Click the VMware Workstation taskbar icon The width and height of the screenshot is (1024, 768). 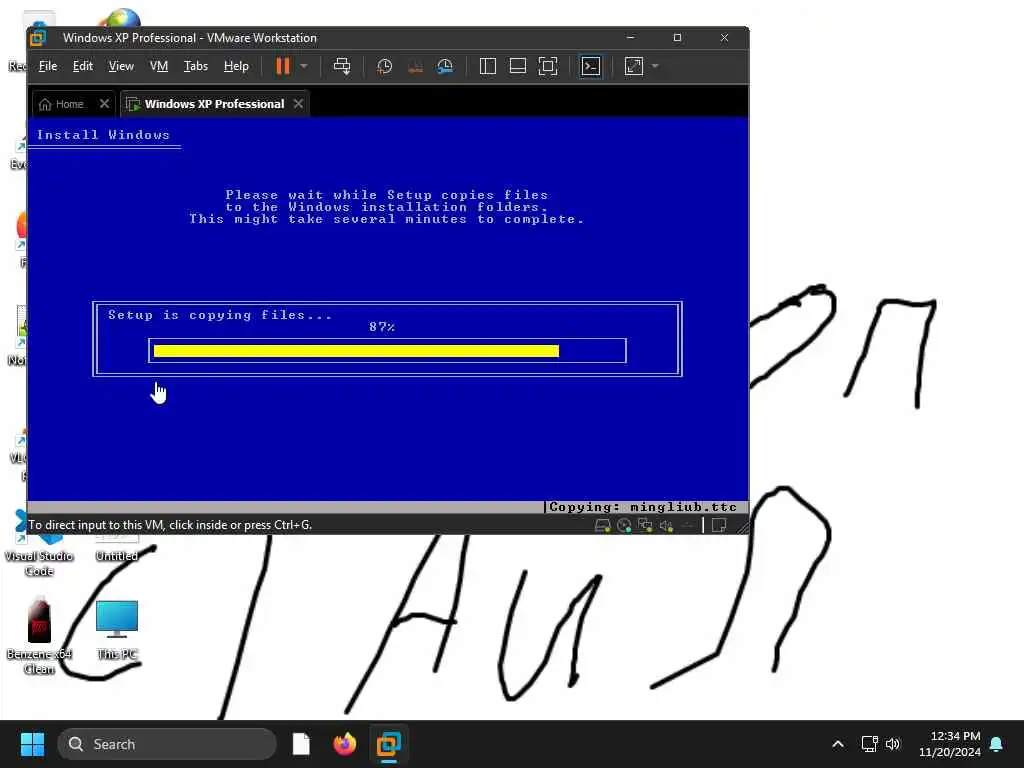(389, 744)
